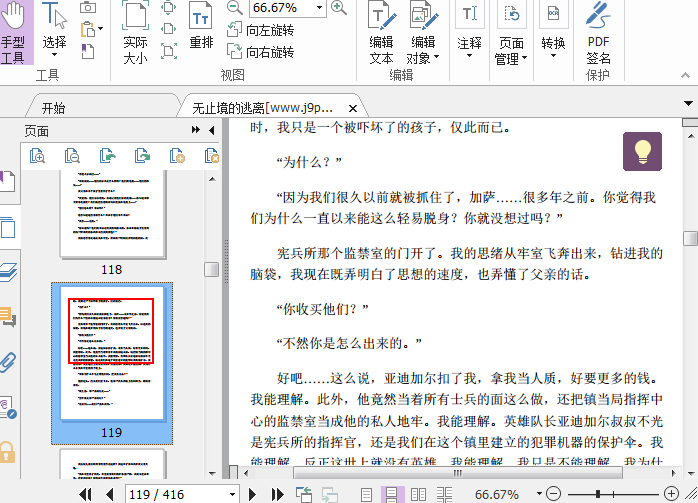
Task: Click the clipboard paste icon
Action: (88, 30)
